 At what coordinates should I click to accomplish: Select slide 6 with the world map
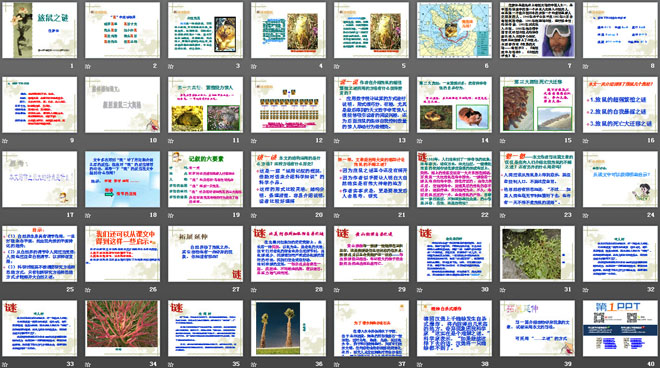click(454, 30)
